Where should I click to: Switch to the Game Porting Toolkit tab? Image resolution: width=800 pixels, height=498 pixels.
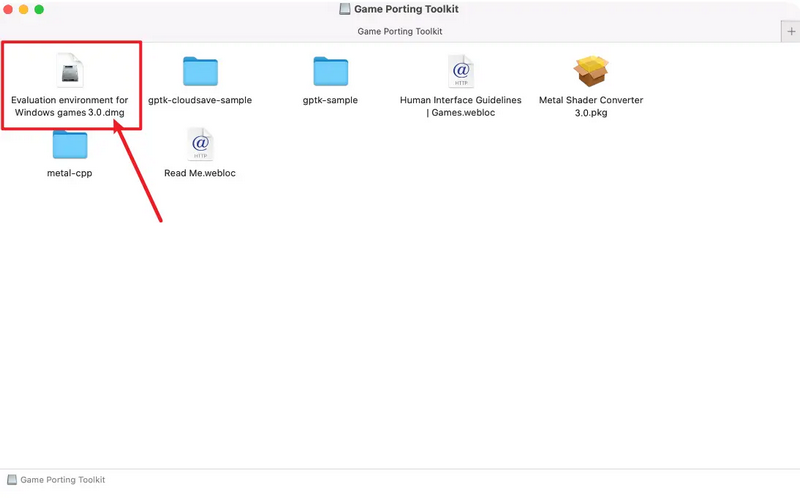[399, 31]
